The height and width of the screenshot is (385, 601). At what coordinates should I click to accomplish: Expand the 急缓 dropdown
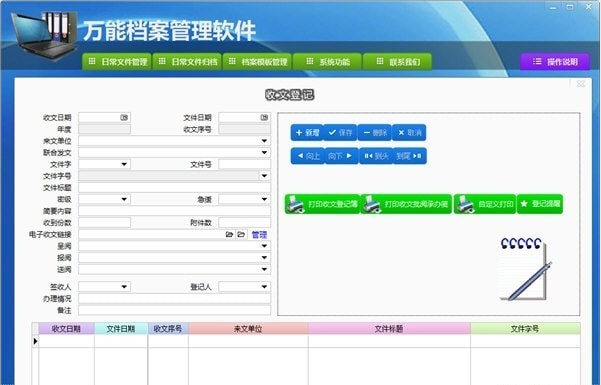[264, 199]
